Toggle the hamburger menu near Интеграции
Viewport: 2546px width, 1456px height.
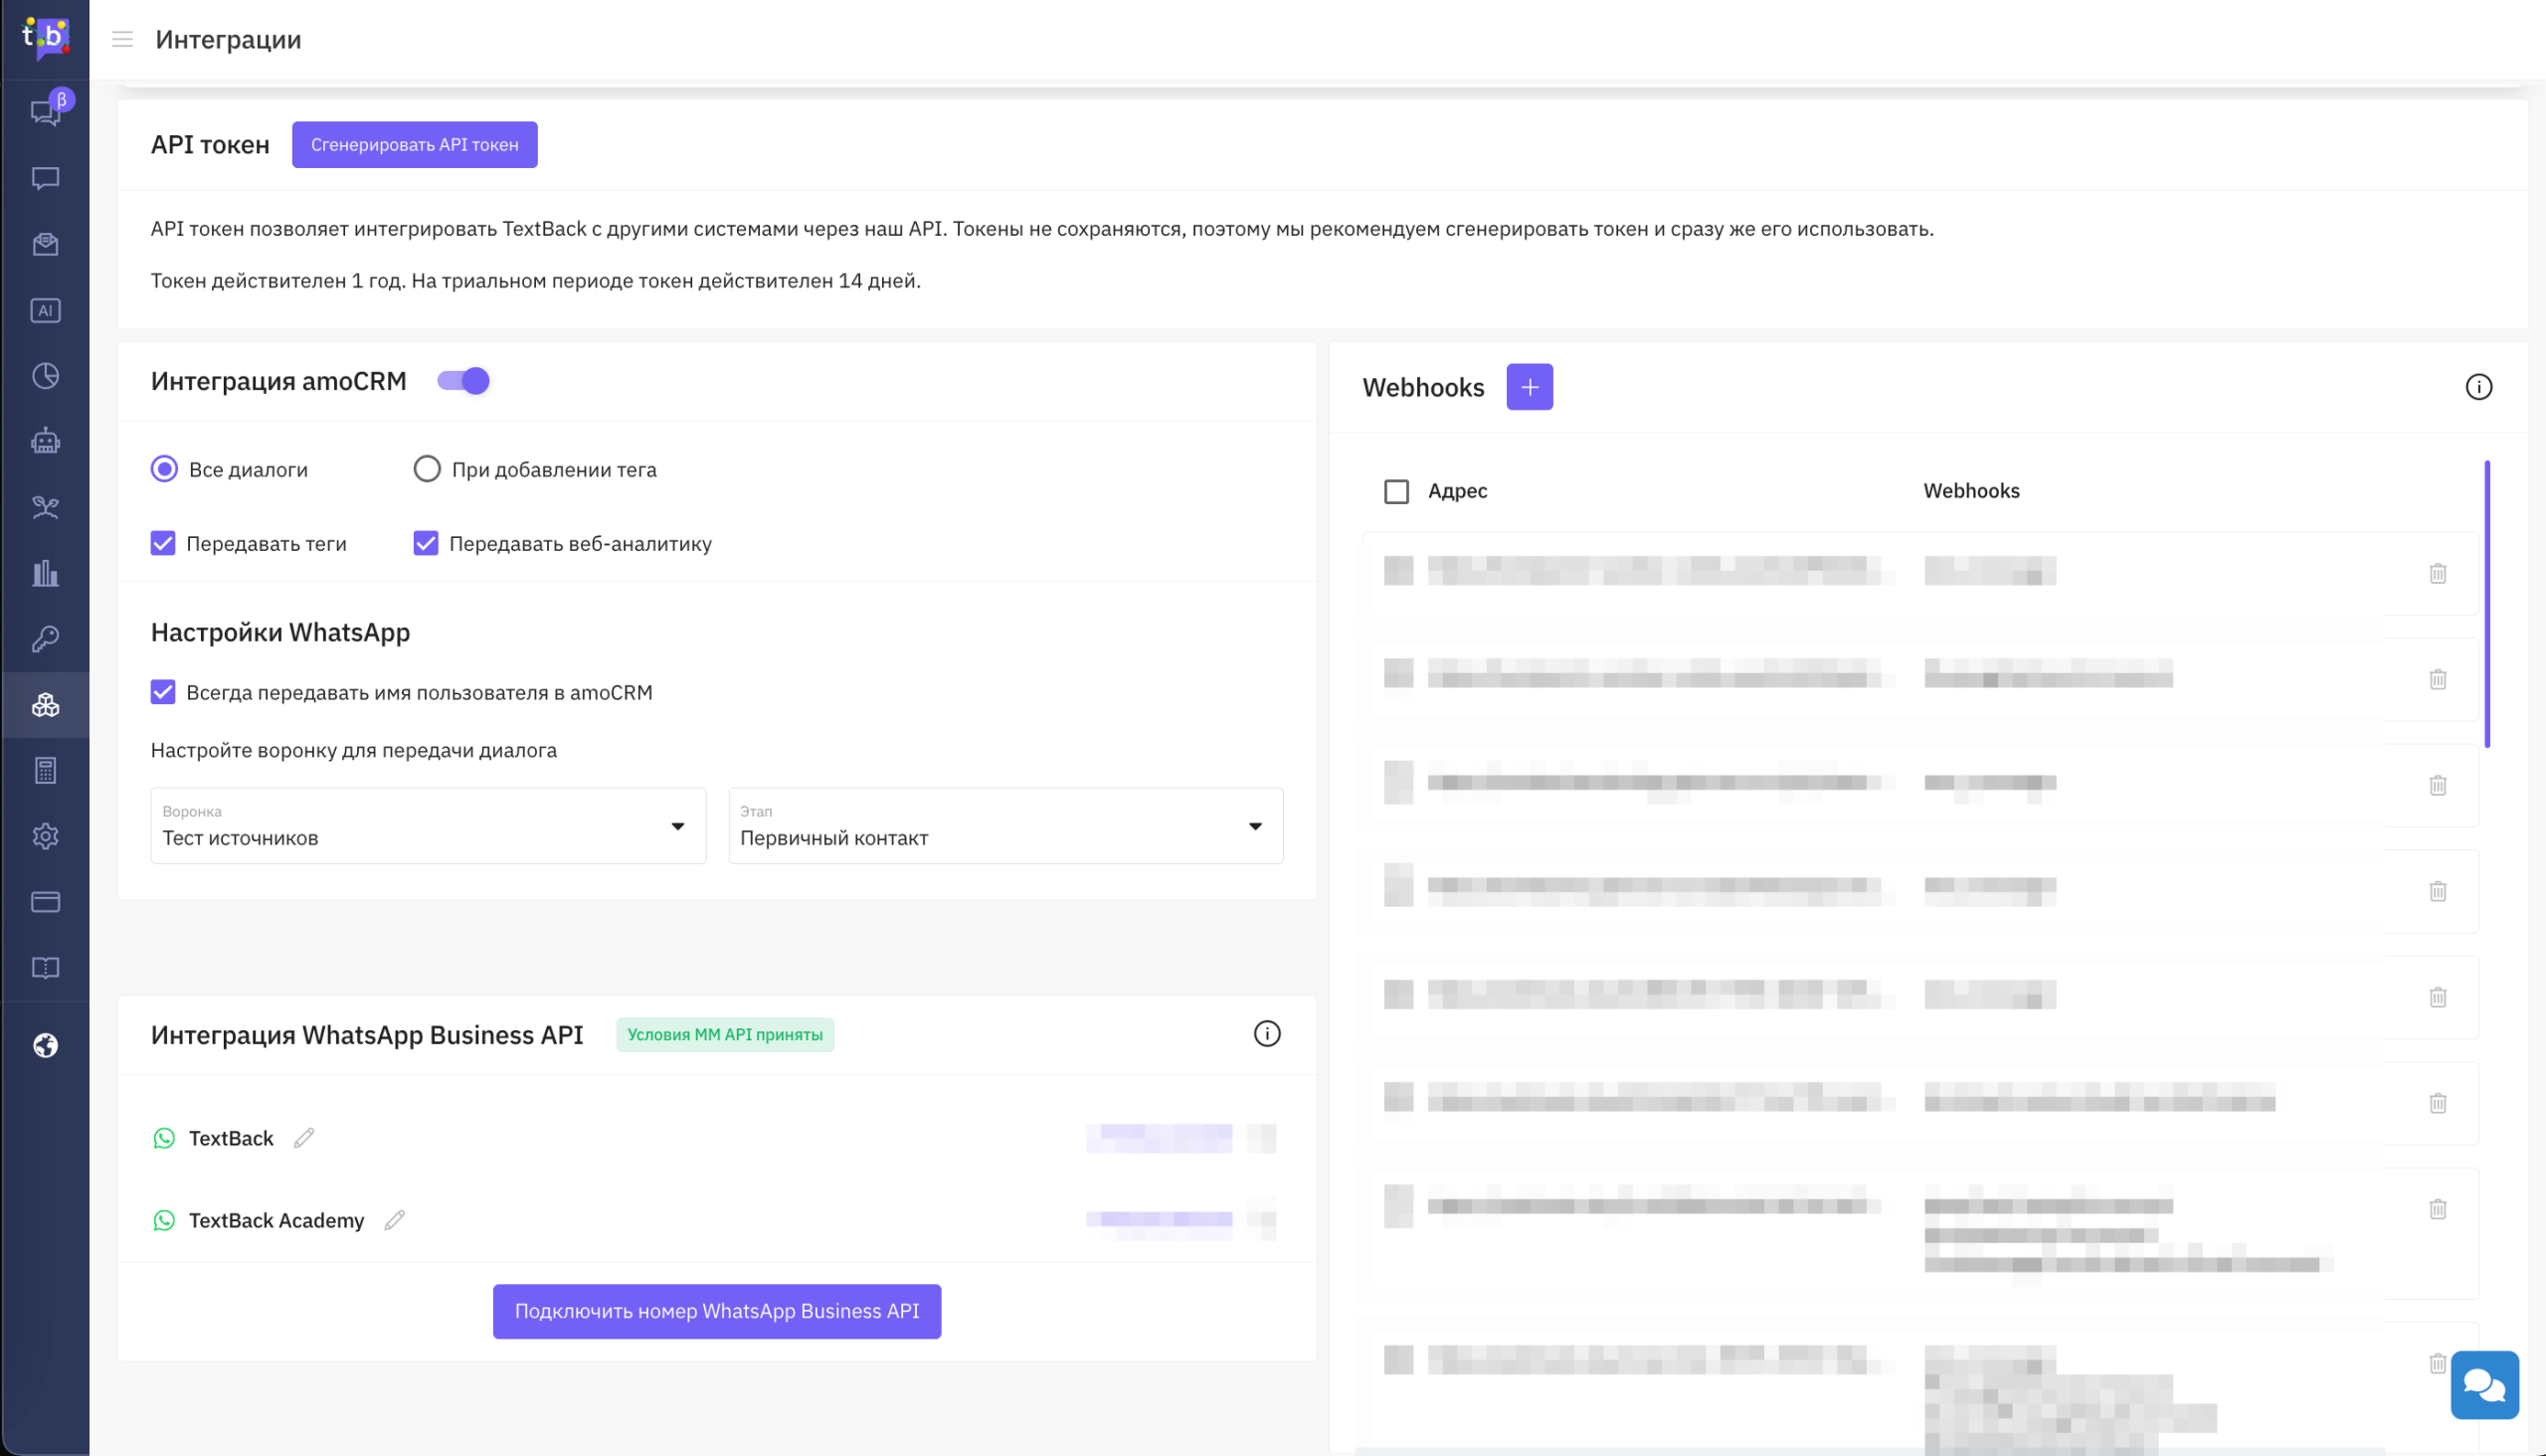[122, 39]
